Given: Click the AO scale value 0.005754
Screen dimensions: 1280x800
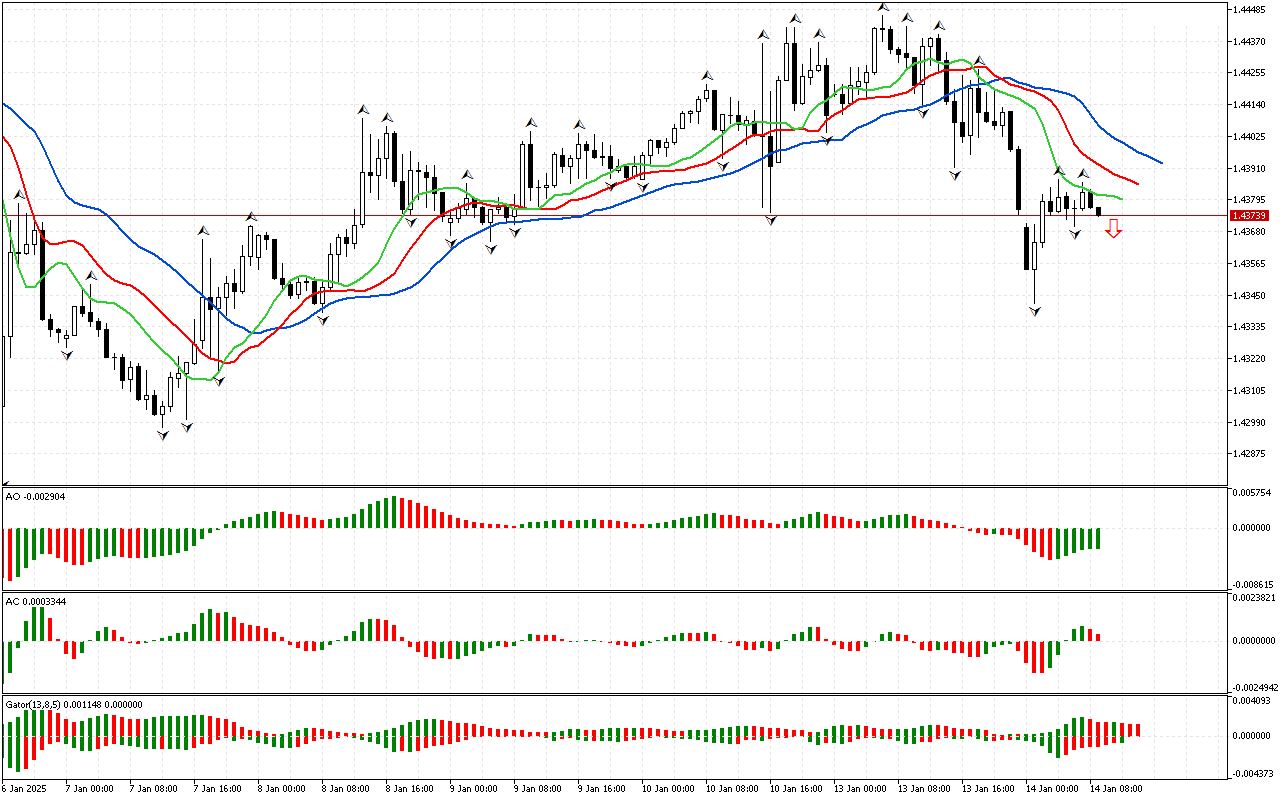Looking at the screenshot, I should pos(1252,494).
